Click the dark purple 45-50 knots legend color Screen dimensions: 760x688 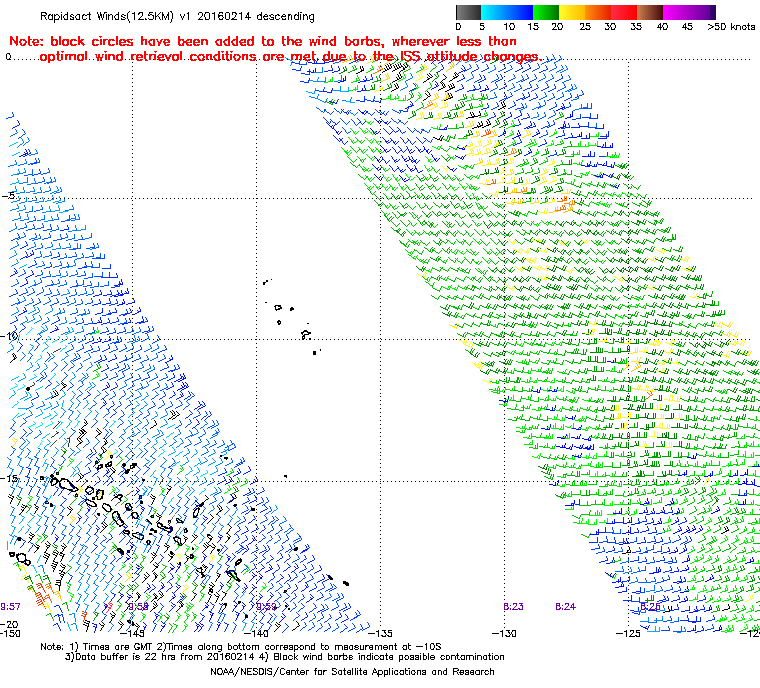click(x=702, y=12)
